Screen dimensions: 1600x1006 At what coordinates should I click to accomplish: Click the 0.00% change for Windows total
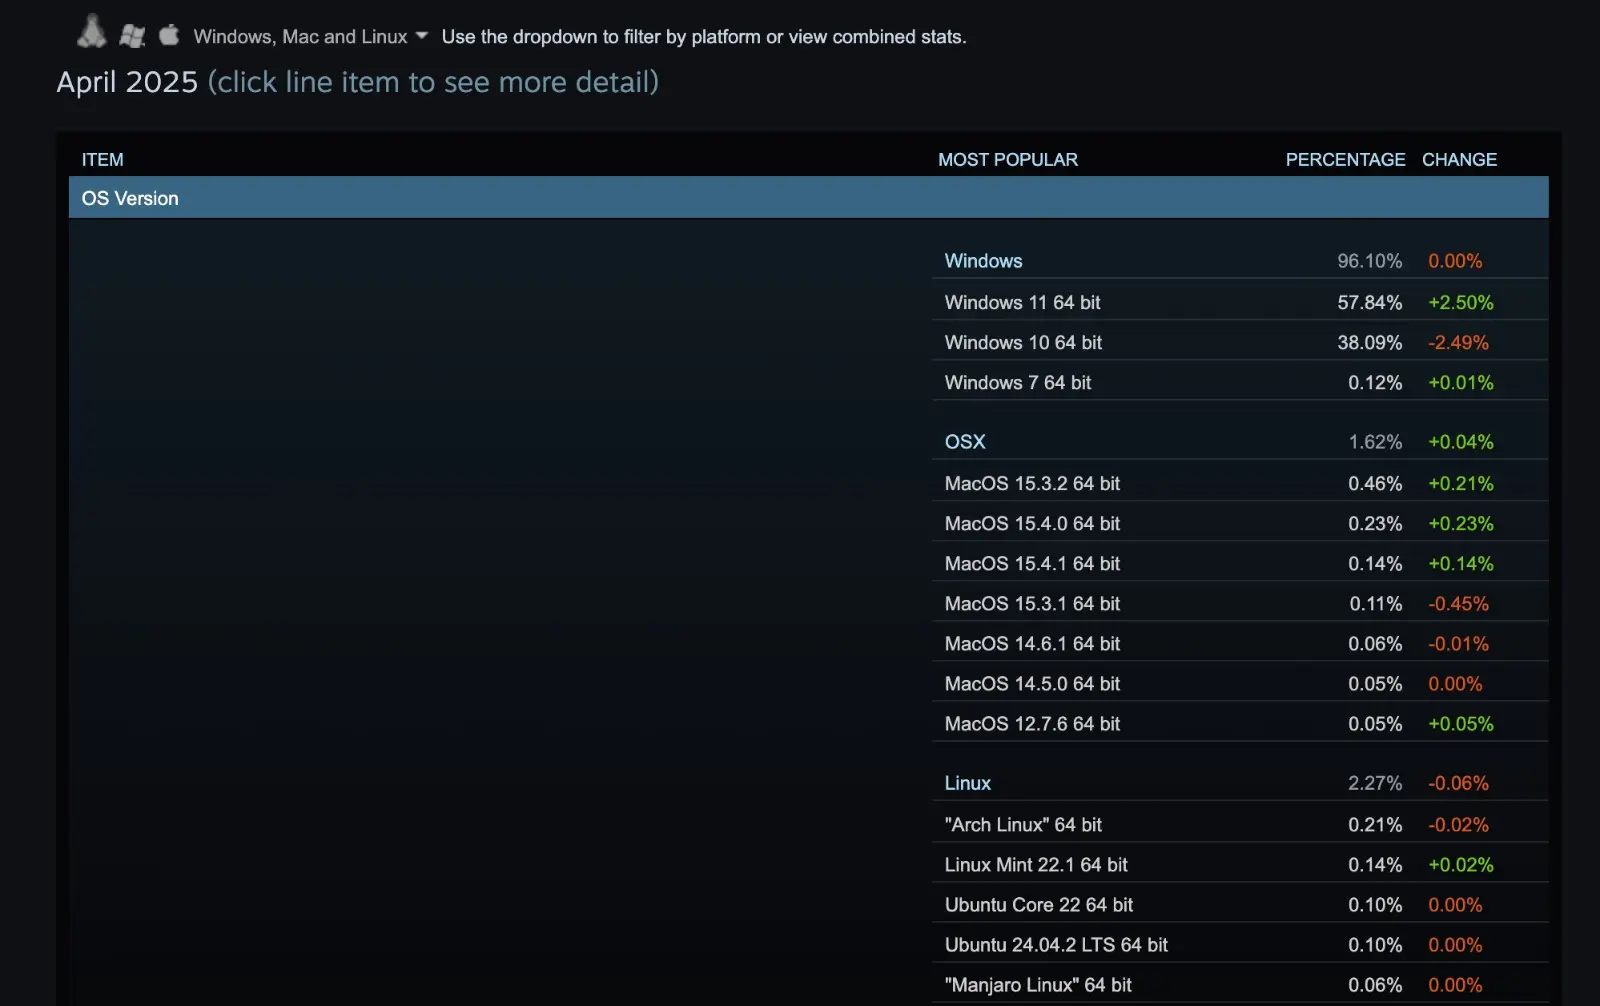click(x=1455, y=261)
